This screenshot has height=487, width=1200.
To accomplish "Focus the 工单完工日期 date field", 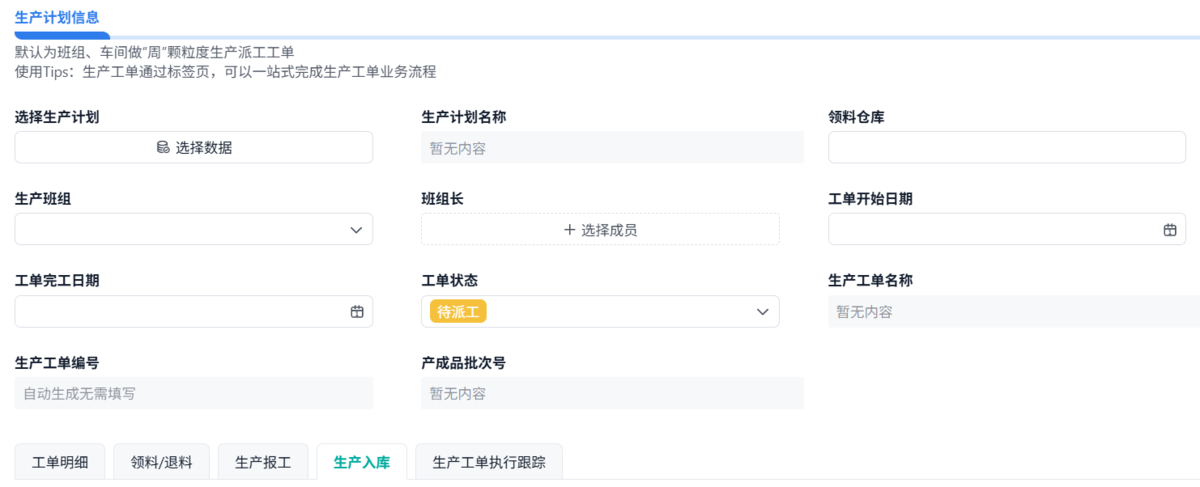I will pyautogui.click(x=180, y=312).
